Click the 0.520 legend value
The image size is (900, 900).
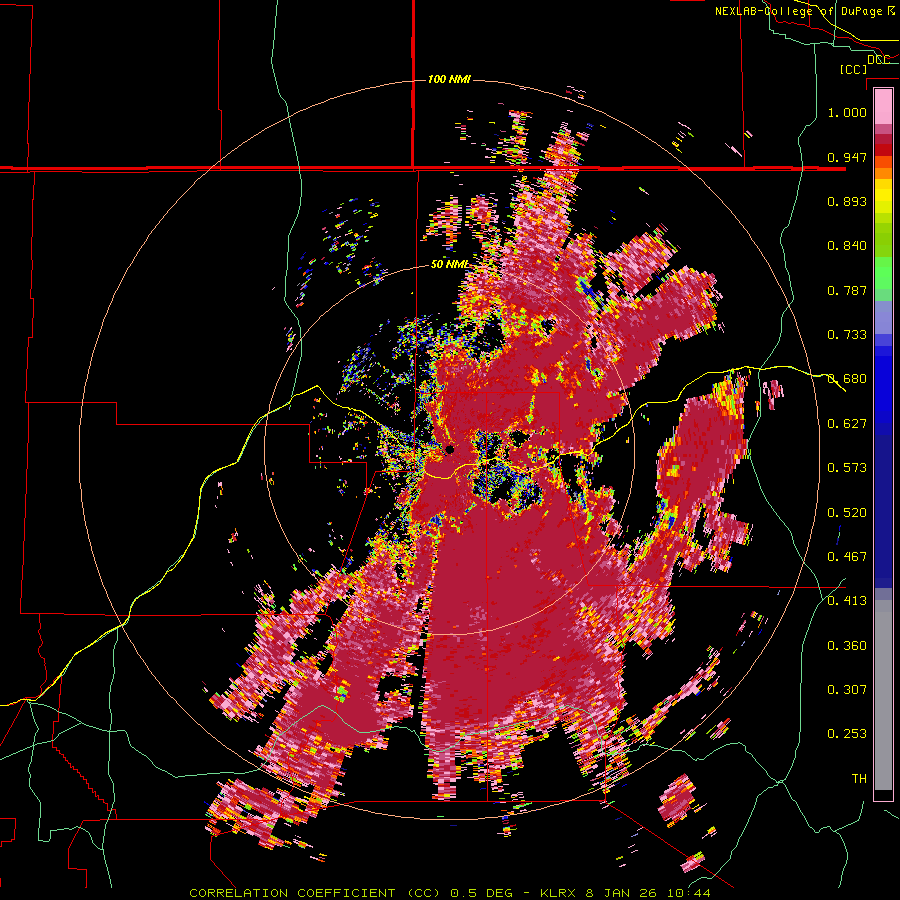coord(847,513)
